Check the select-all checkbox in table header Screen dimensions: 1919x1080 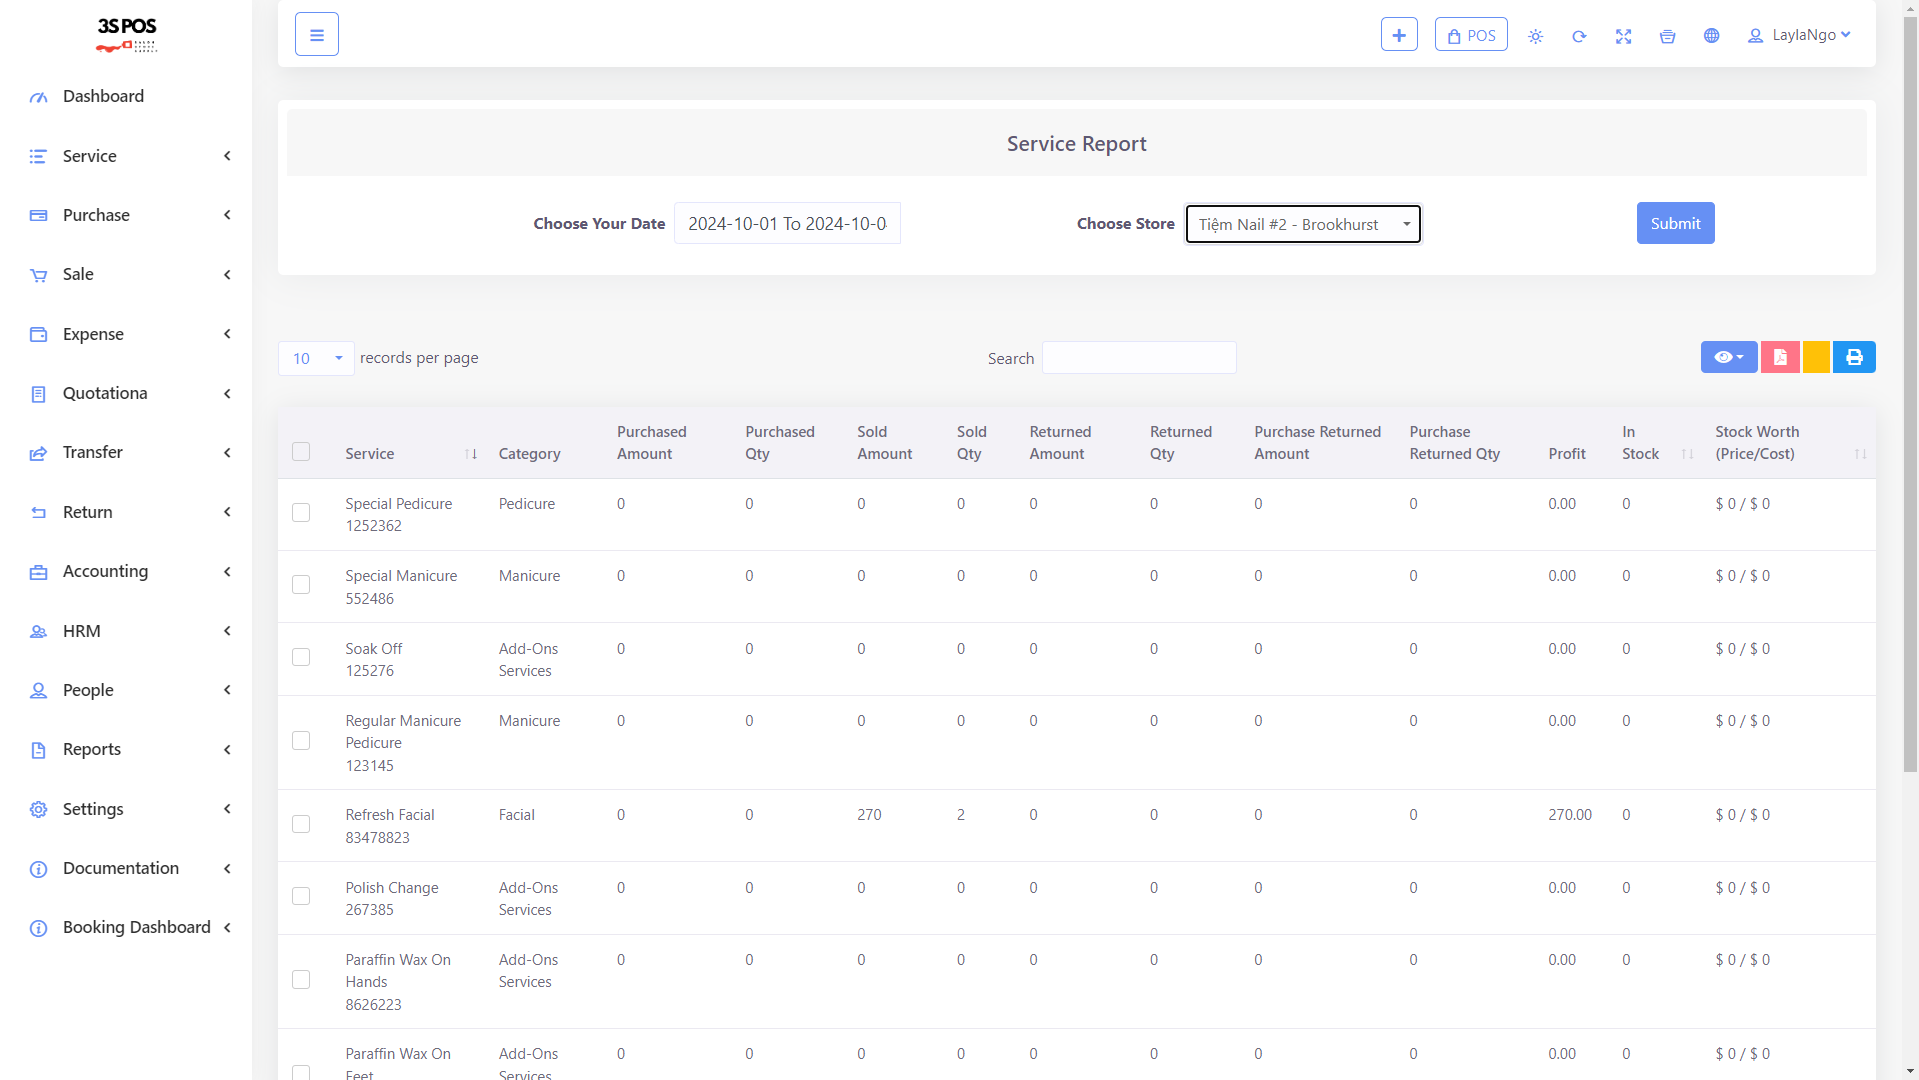click(301, 452)
